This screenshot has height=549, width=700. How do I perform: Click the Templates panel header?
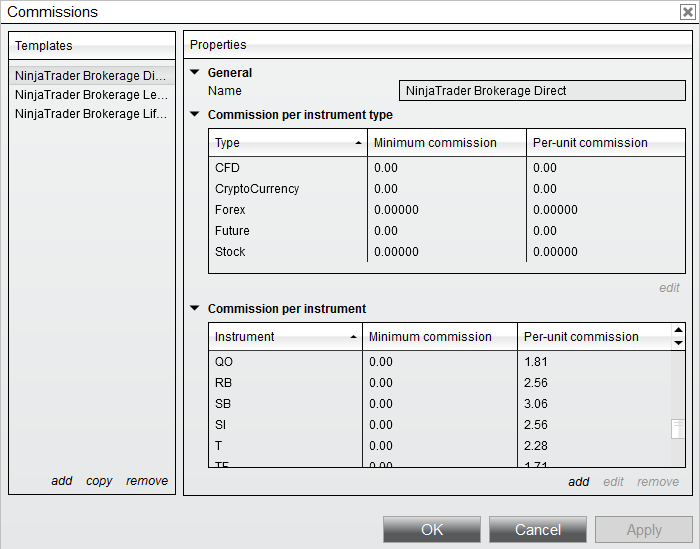(x=92, y=46)
